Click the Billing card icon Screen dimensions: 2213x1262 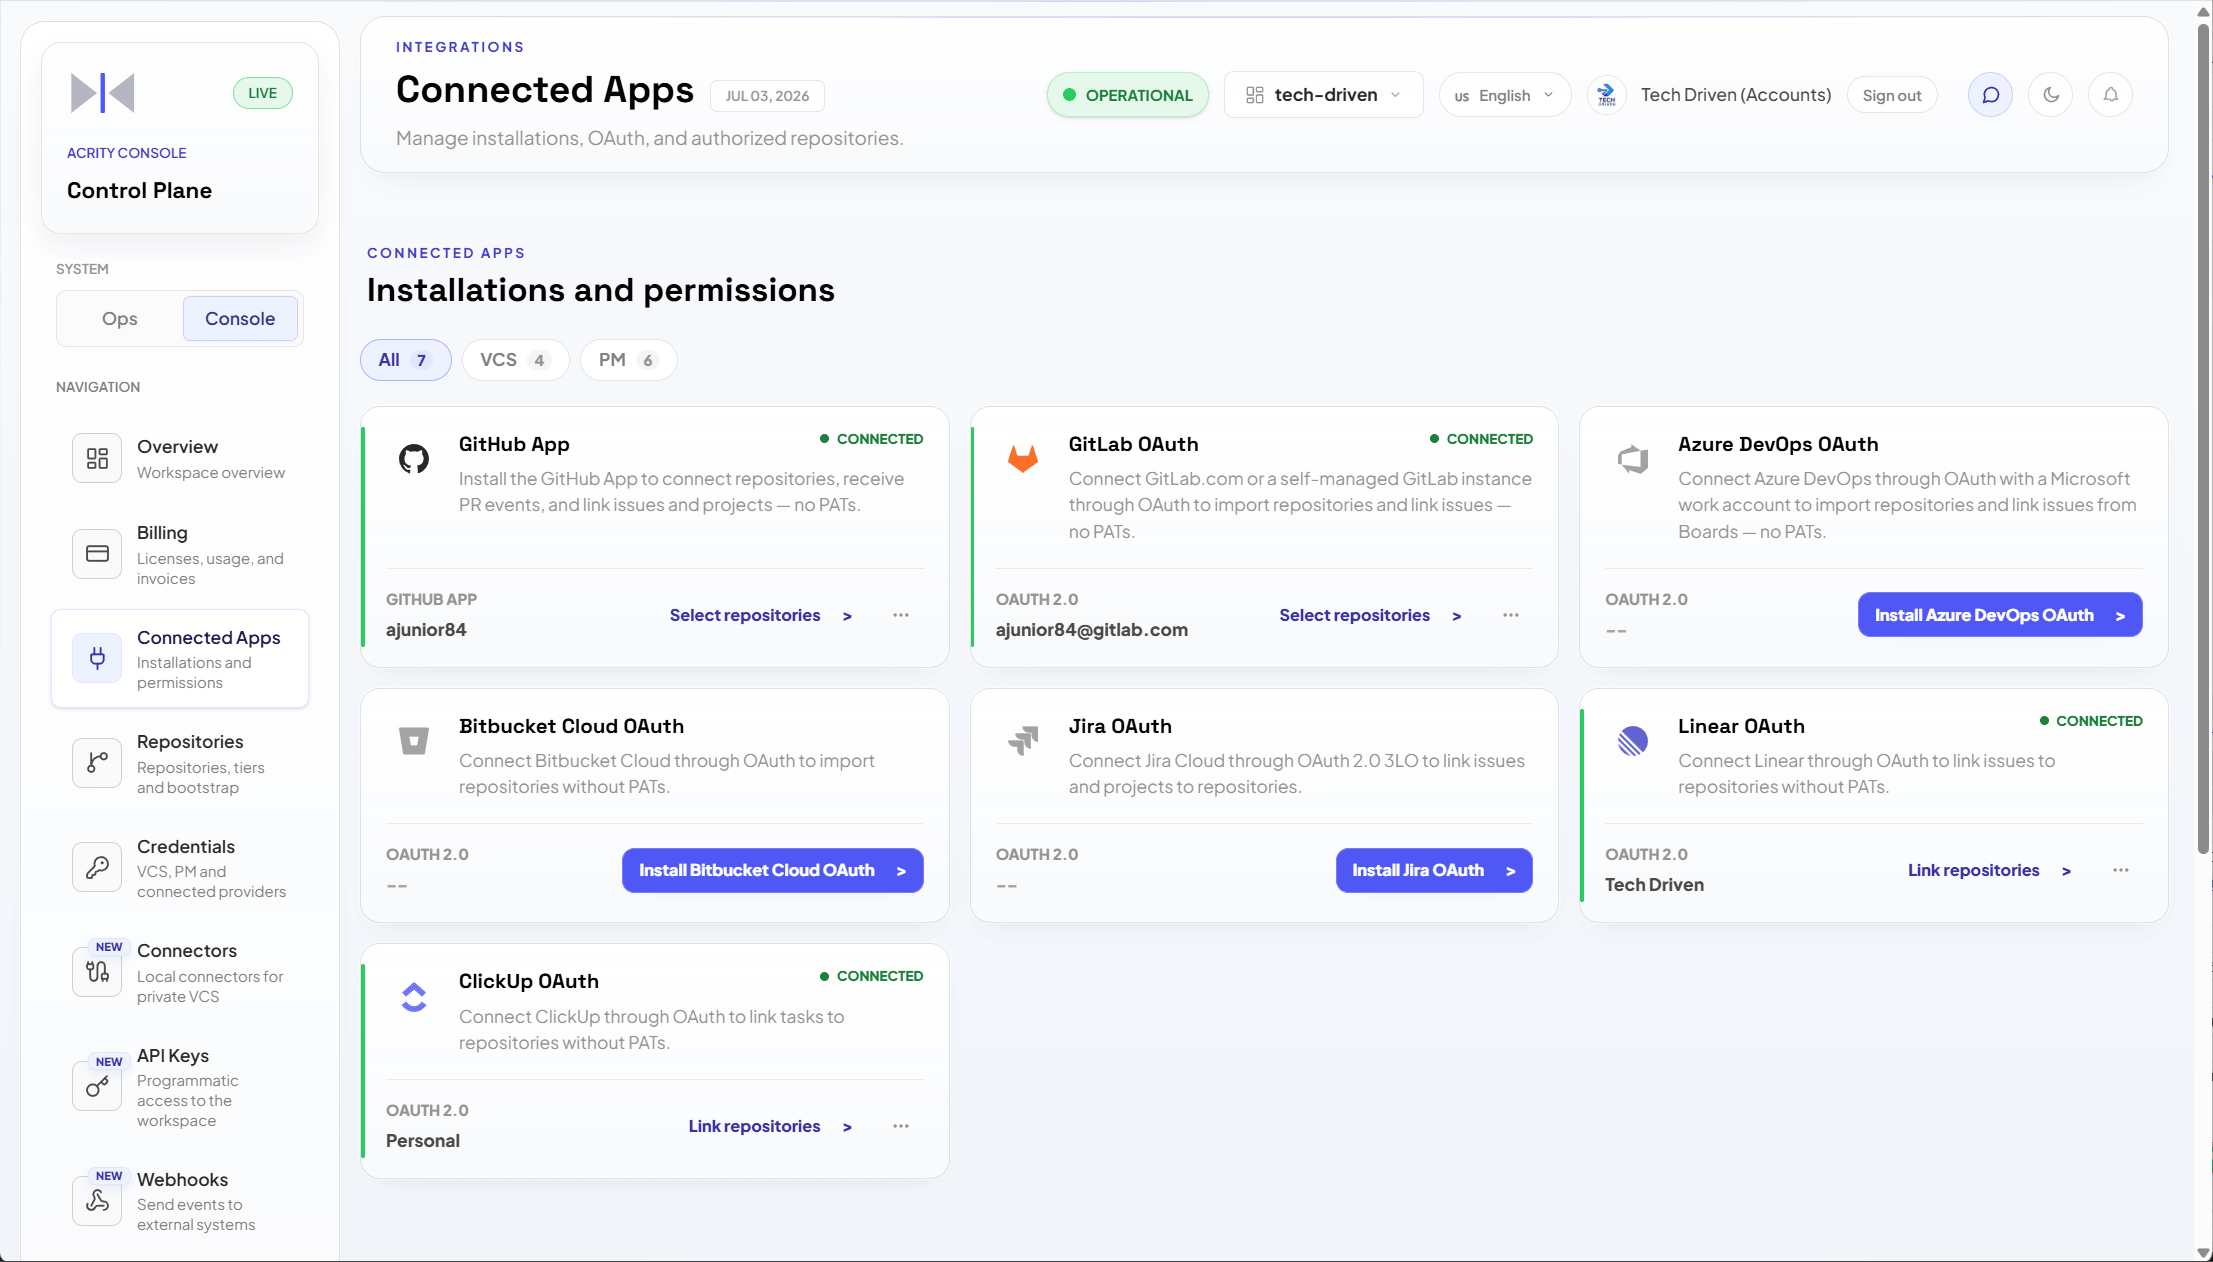97,554
